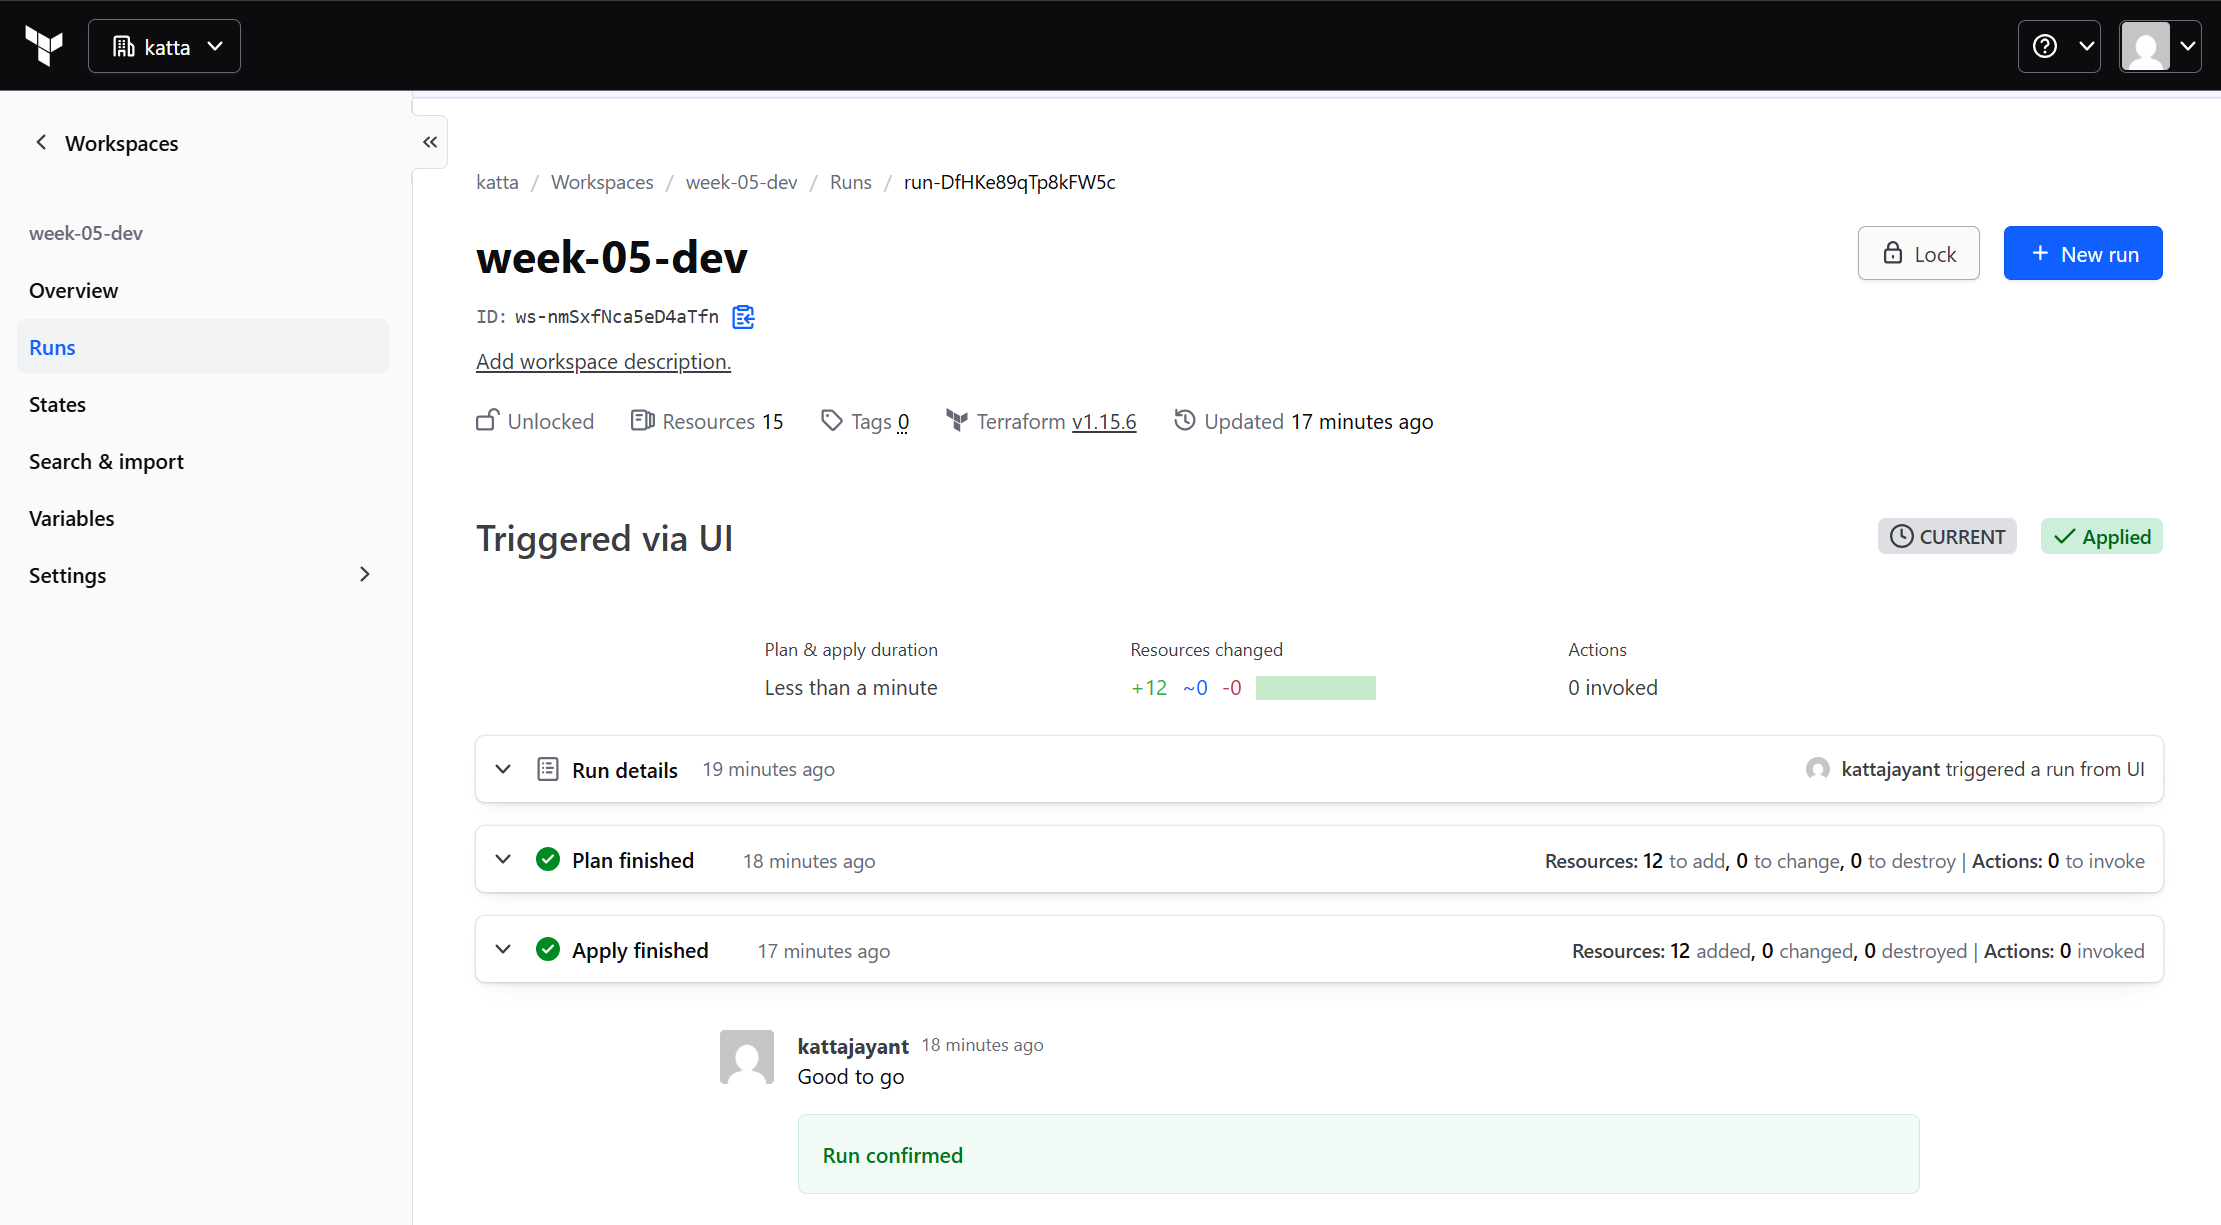Click the Run confirmed banner
Image resolution: width=2221 pixels, height=1225 pixels.
(1358, 1154)
